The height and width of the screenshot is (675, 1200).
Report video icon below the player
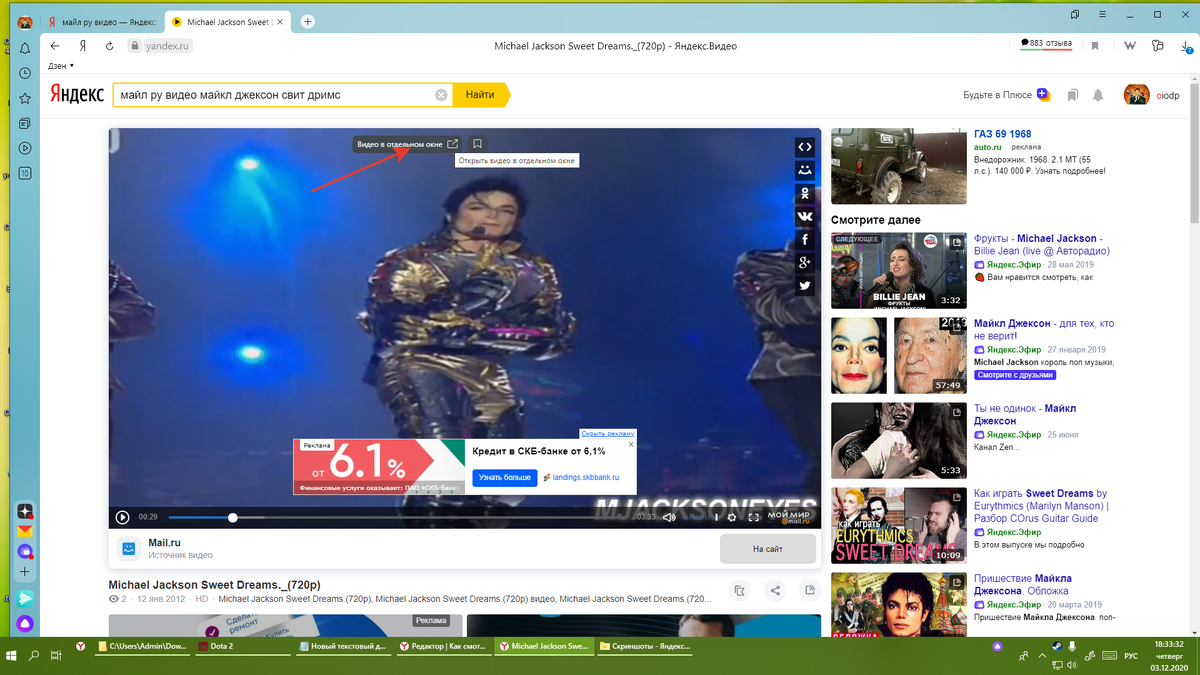pos(810,590)
